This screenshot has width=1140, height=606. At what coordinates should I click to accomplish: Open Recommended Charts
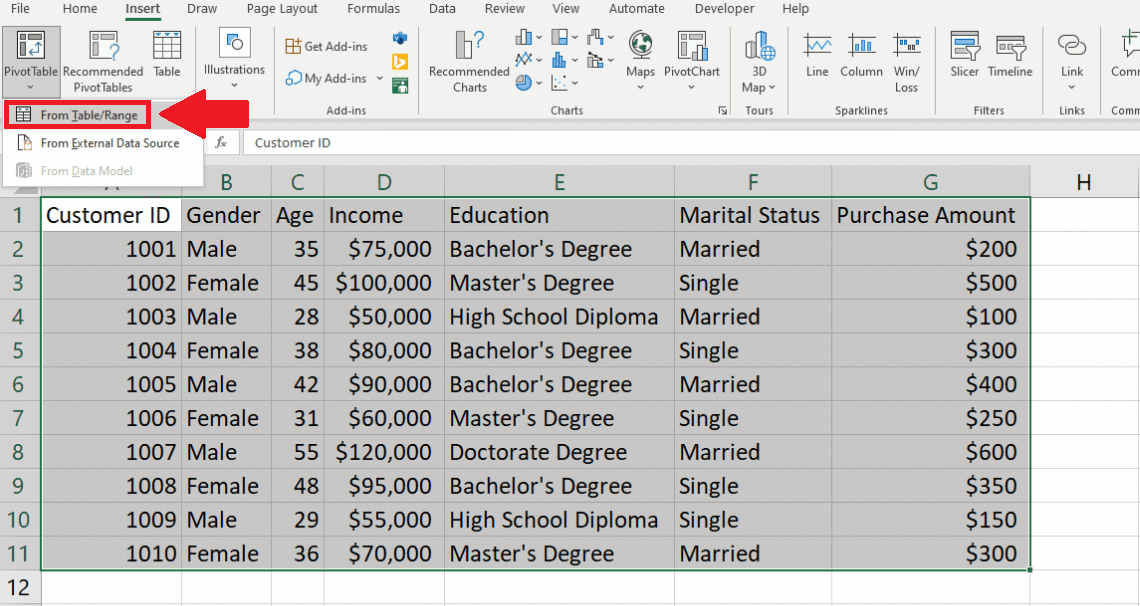468,60
